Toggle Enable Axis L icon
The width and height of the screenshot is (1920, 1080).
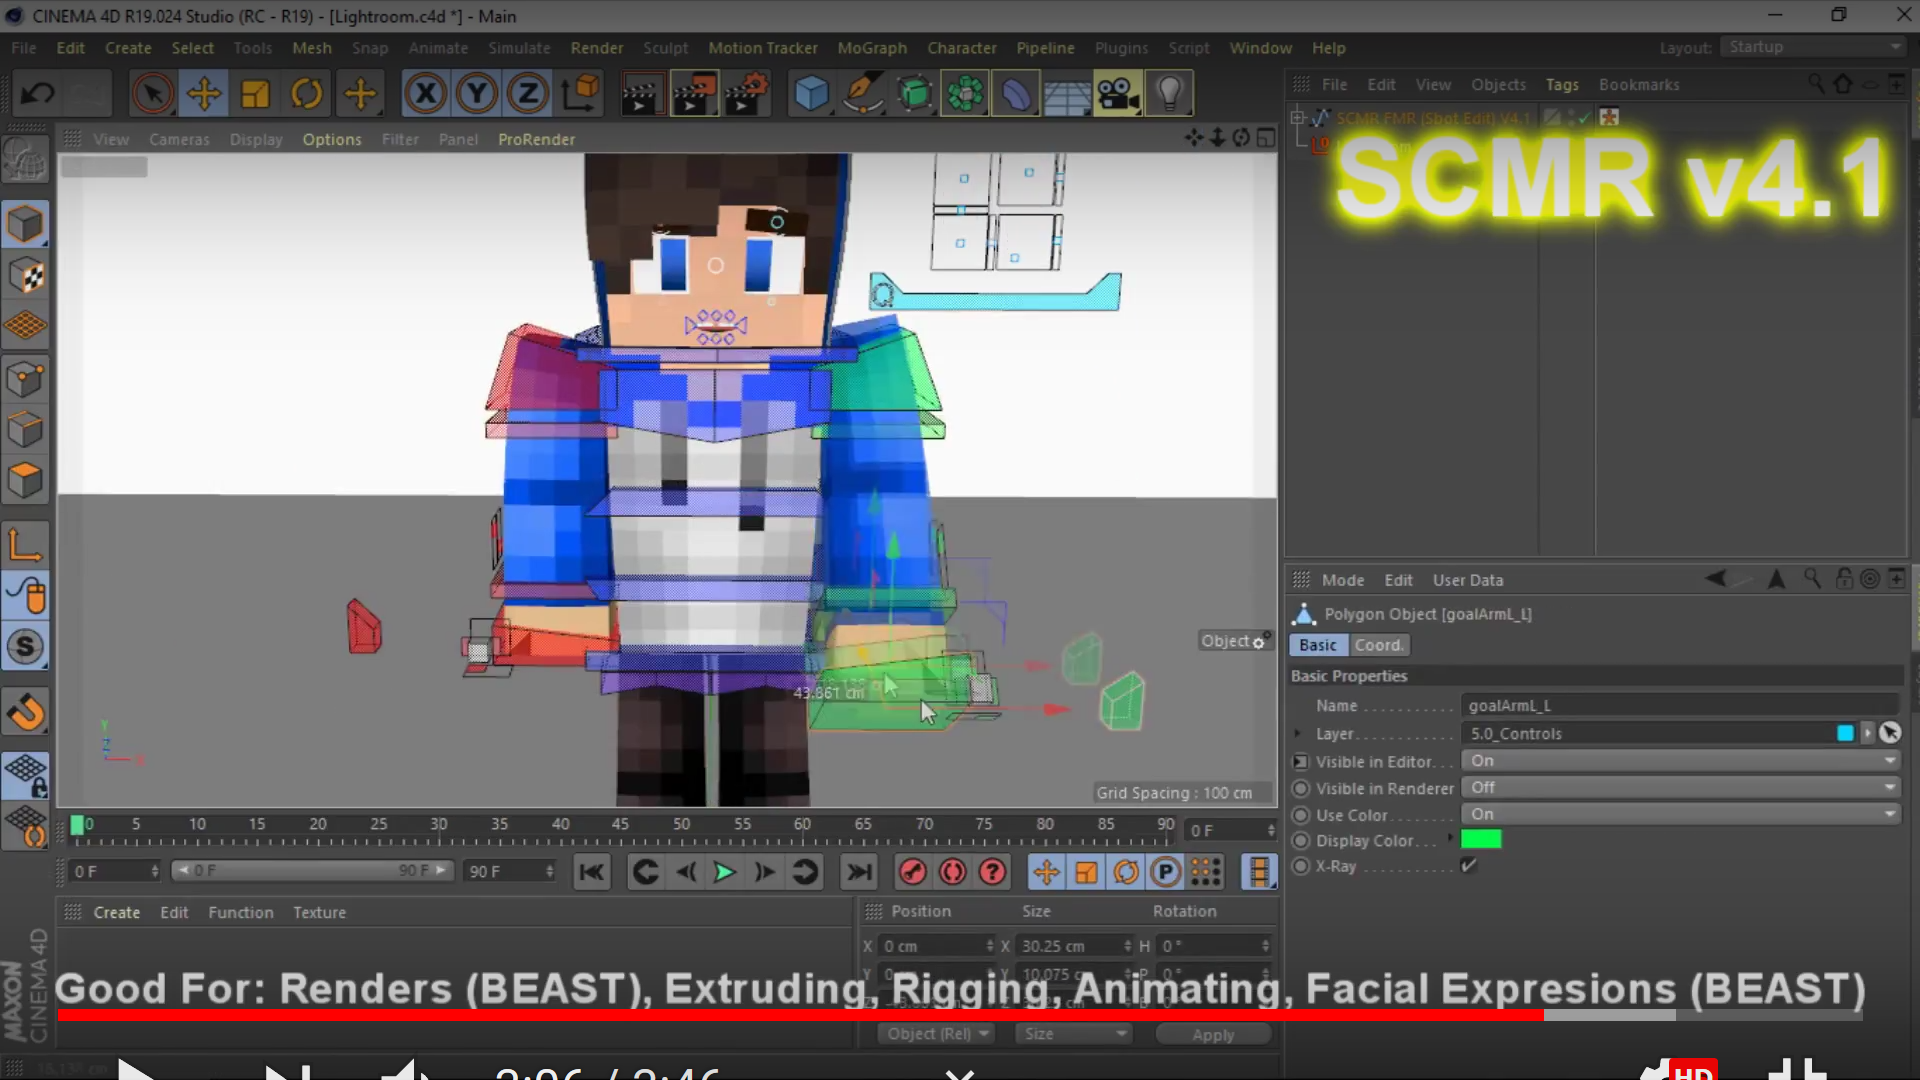coord(26,545)
